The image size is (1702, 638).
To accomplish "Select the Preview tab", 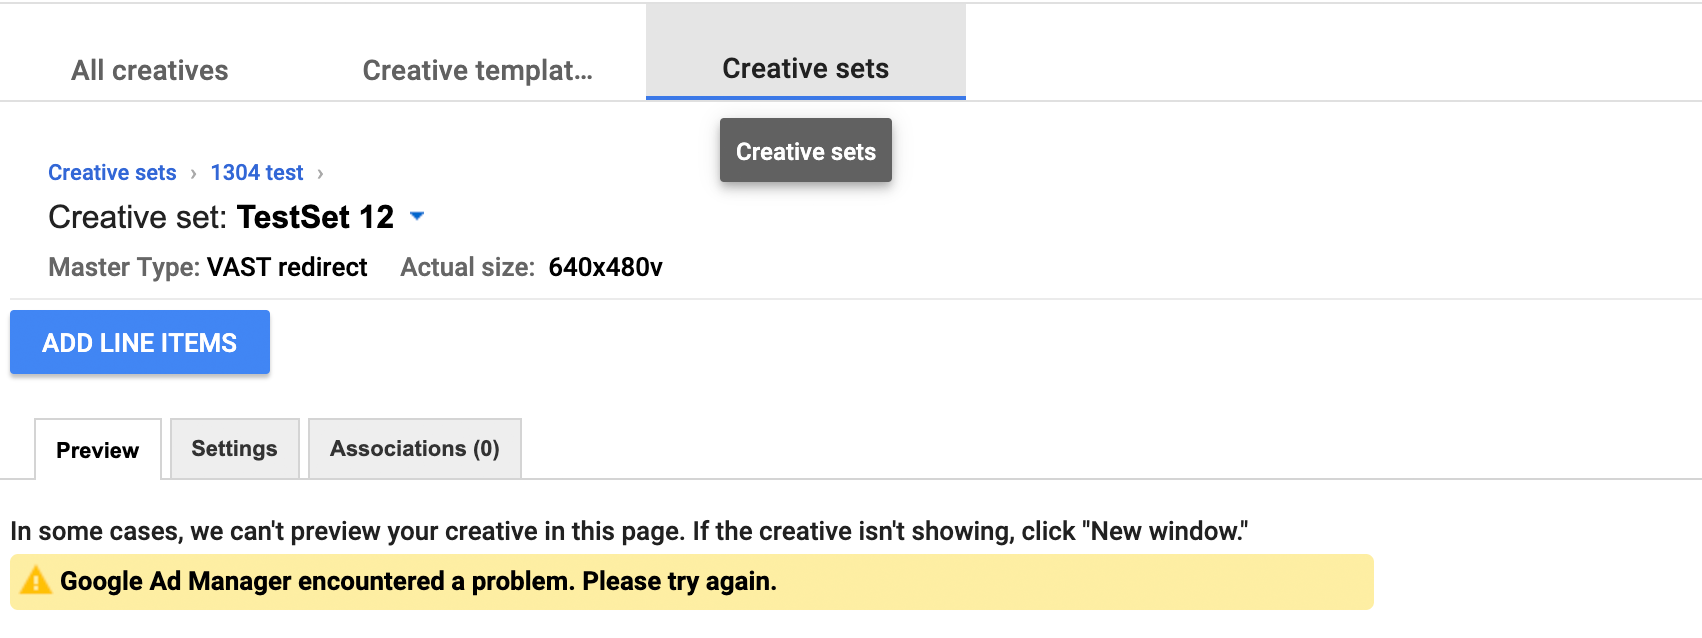I will (x=97, y=450).
